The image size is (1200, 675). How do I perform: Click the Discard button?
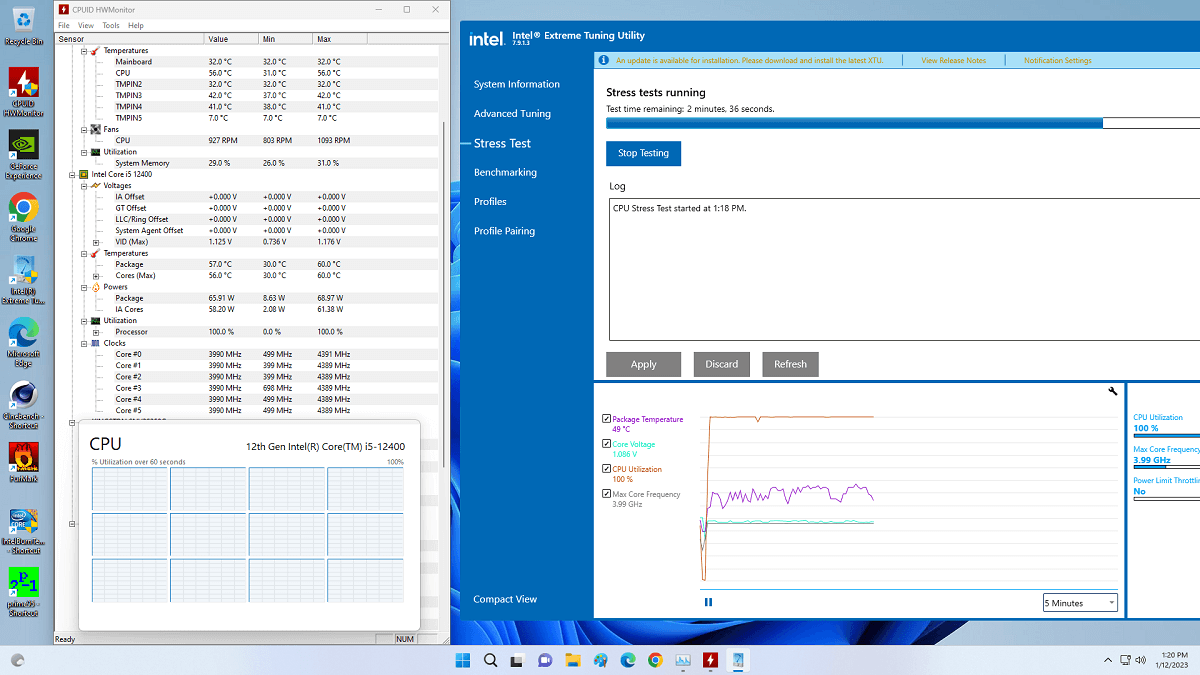tap(721, 364)
